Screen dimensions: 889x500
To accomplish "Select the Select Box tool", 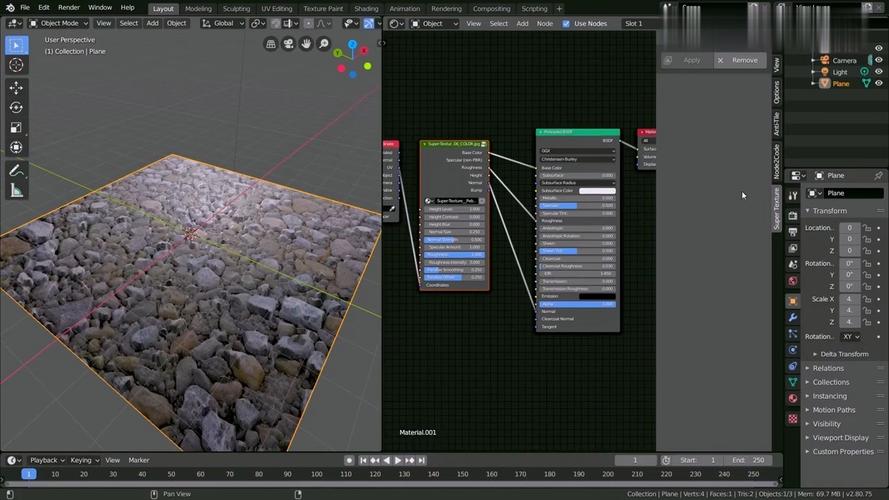I will (16, 45).
